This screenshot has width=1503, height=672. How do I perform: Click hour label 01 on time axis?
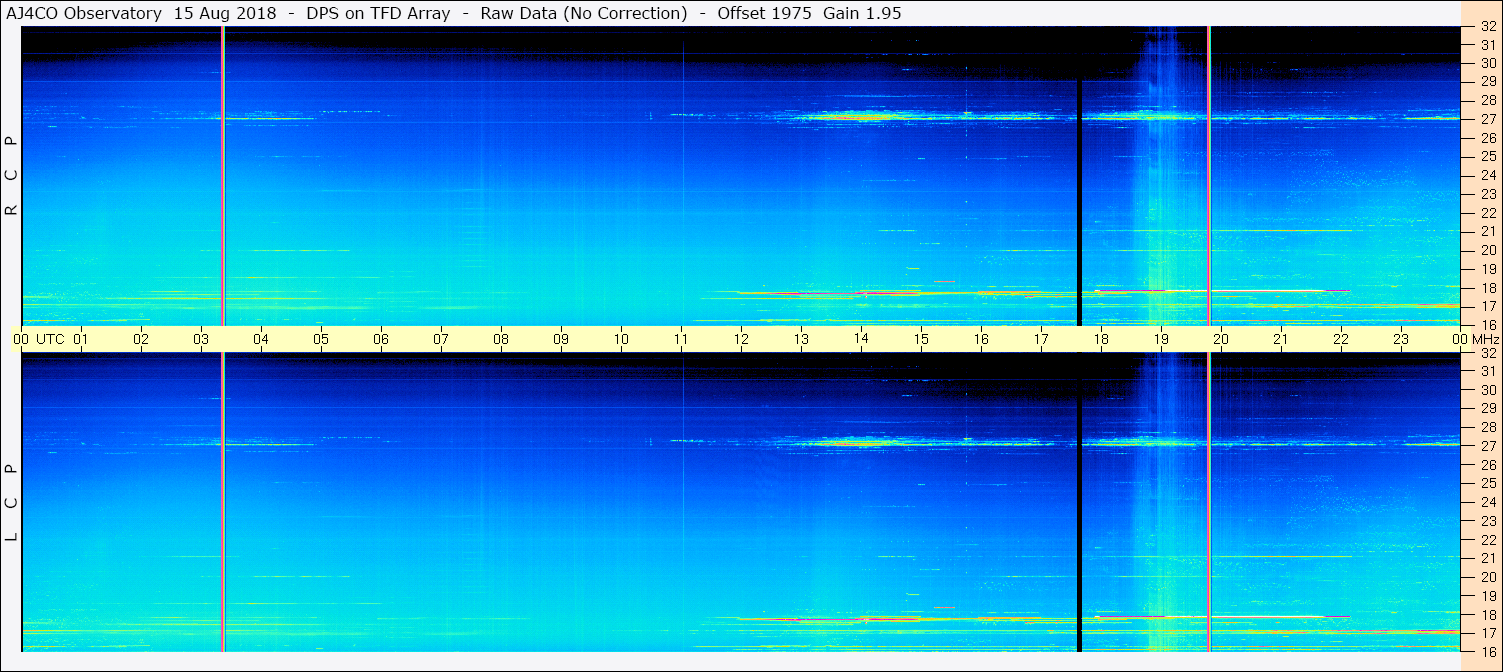click(x=81, y=339)
